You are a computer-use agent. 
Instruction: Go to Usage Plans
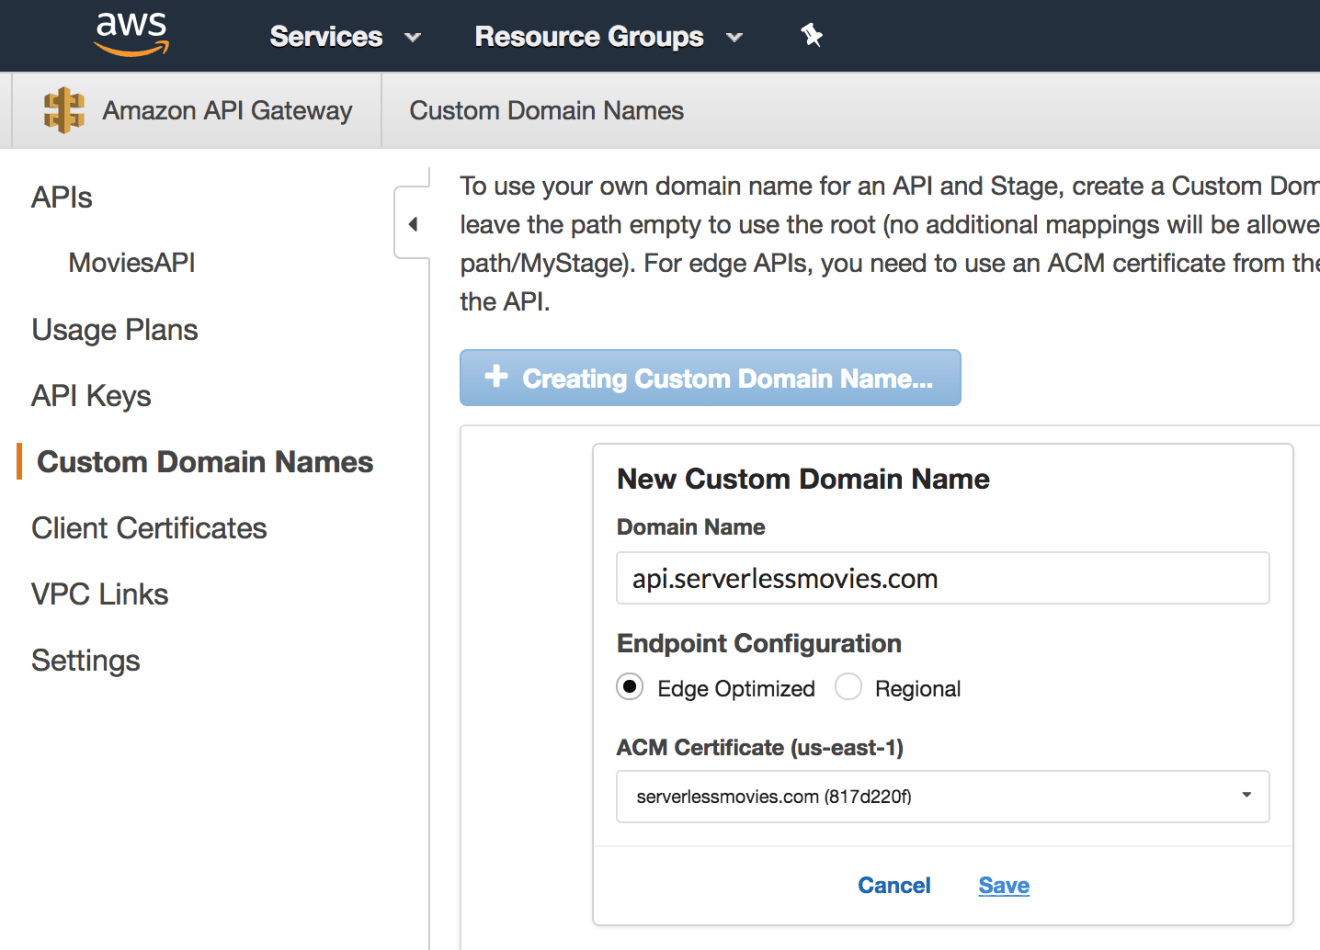pos(115,330)
